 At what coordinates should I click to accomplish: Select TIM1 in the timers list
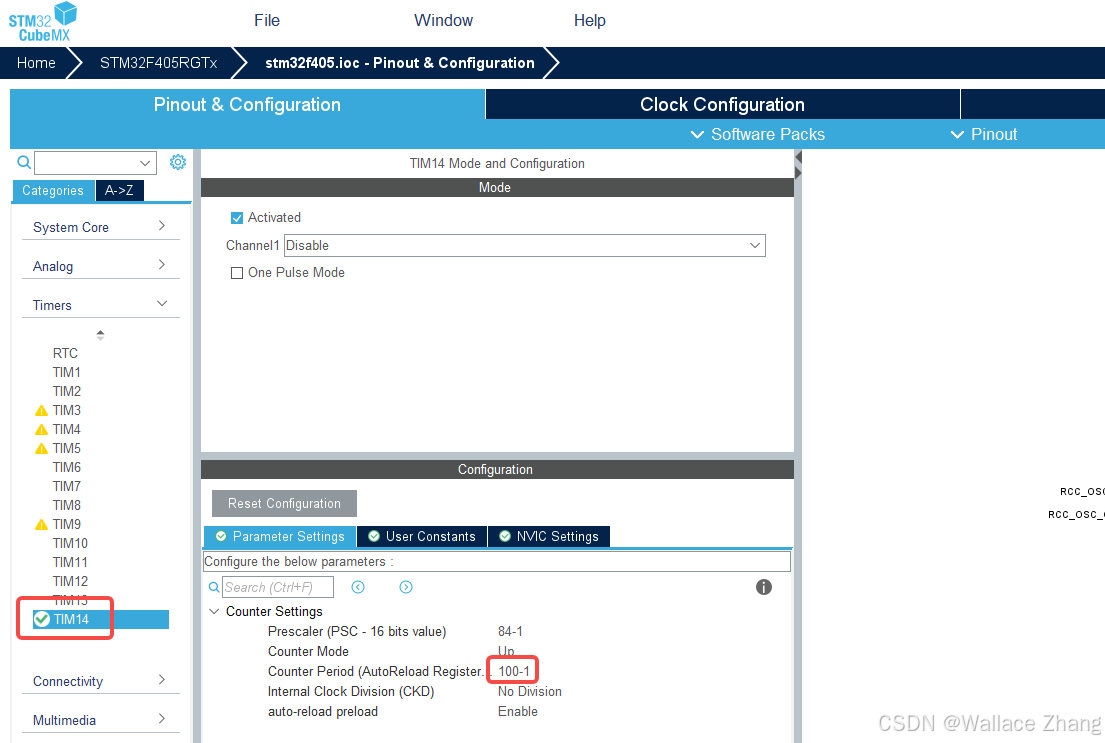pos(66,372)
